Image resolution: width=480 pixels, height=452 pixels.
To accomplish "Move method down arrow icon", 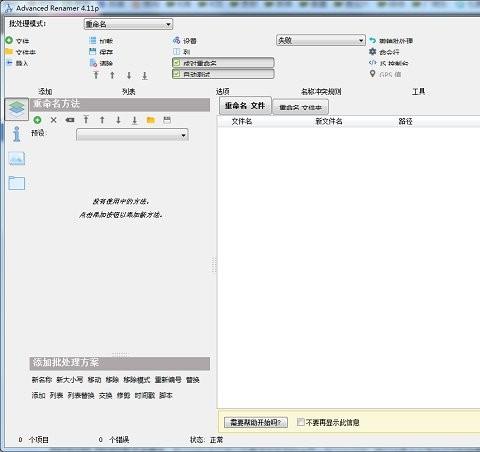I will 118,120.
